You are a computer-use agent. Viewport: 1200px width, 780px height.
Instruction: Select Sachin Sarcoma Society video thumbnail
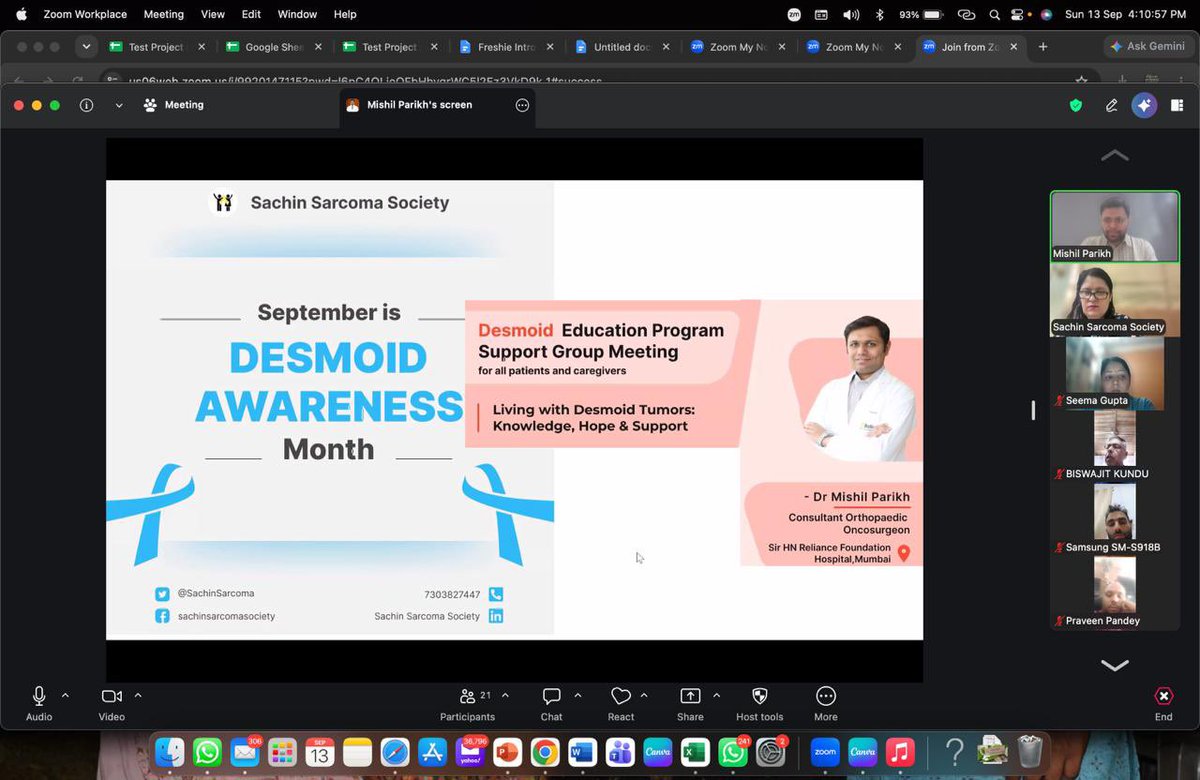[1115, 300]
